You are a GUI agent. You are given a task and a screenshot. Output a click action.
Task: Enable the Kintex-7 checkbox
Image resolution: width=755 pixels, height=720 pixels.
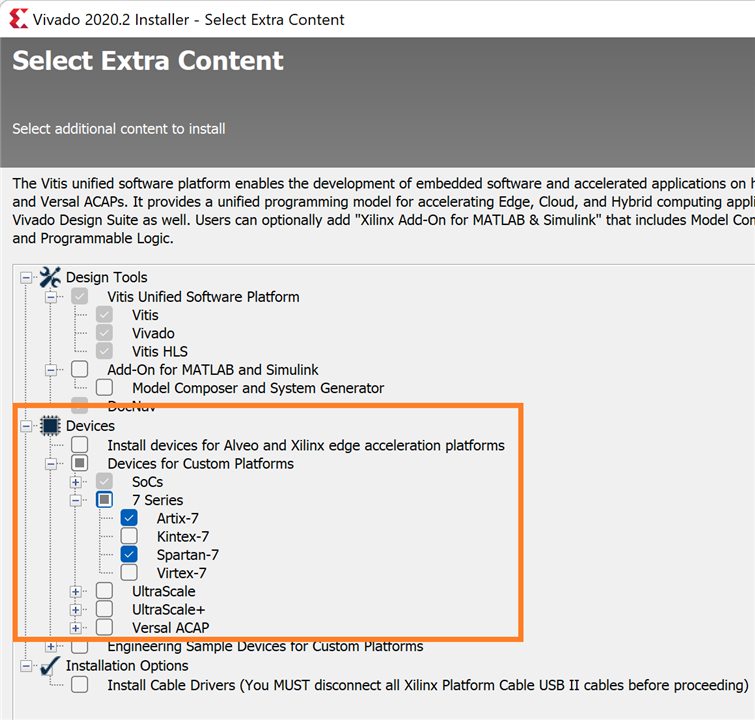(129, 536)
